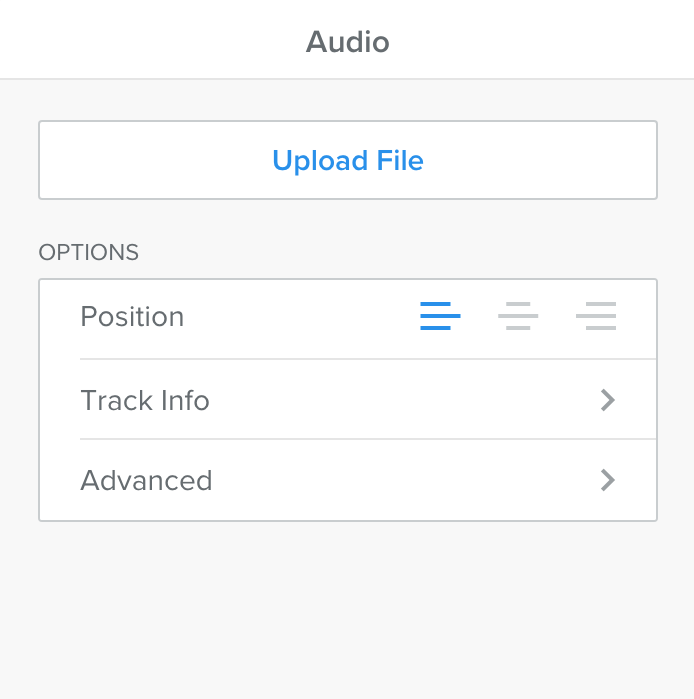Viewport: 694px width, 699px height.
Task: Click the 'Position' label
Action: [132, 317]
